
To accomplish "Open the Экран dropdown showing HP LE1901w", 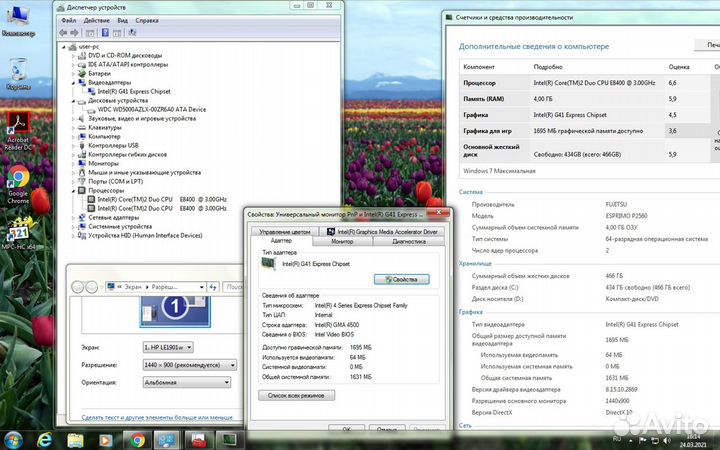I will [x=168, y=348].
